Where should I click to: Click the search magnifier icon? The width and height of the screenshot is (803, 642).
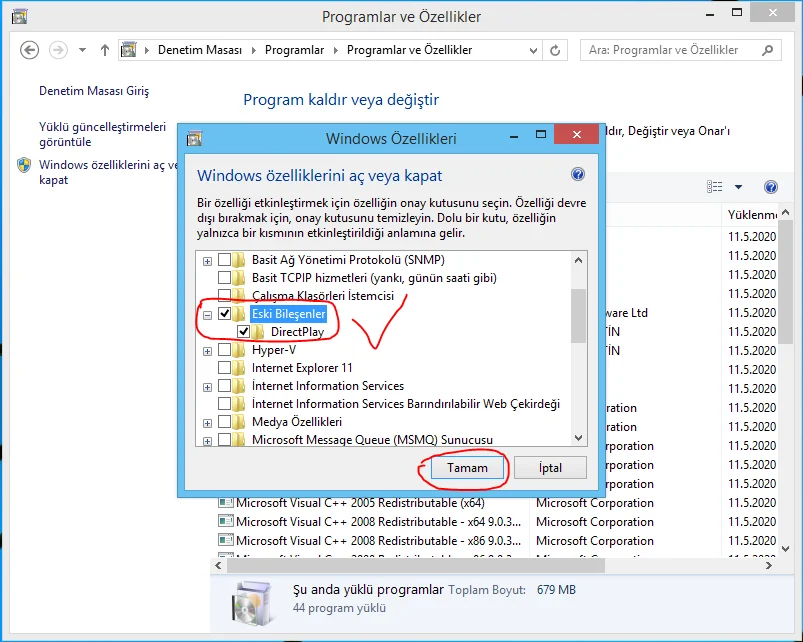767,50
